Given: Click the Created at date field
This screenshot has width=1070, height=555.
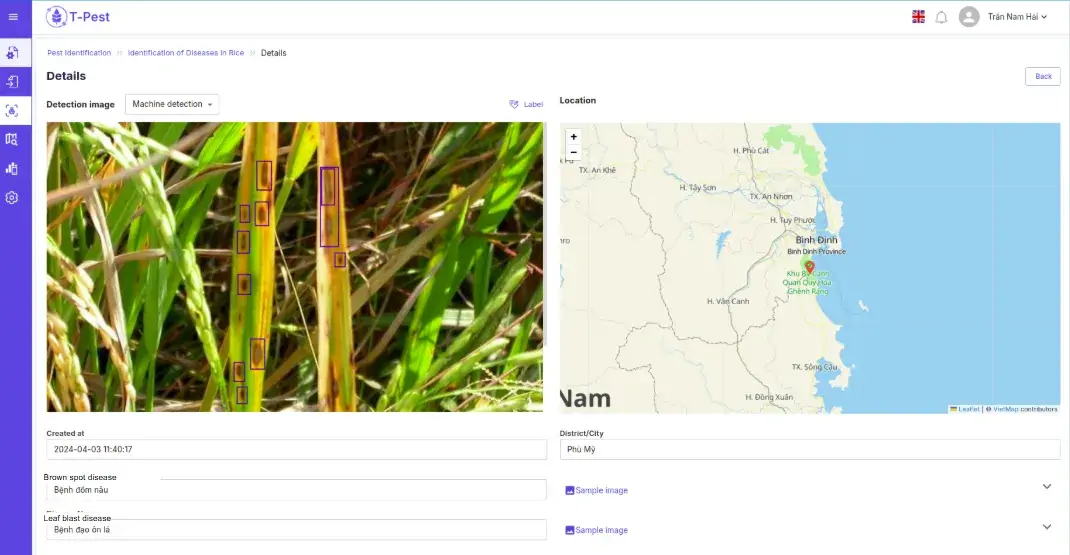Looking at the screenshot, I should (x=296, y=449).
